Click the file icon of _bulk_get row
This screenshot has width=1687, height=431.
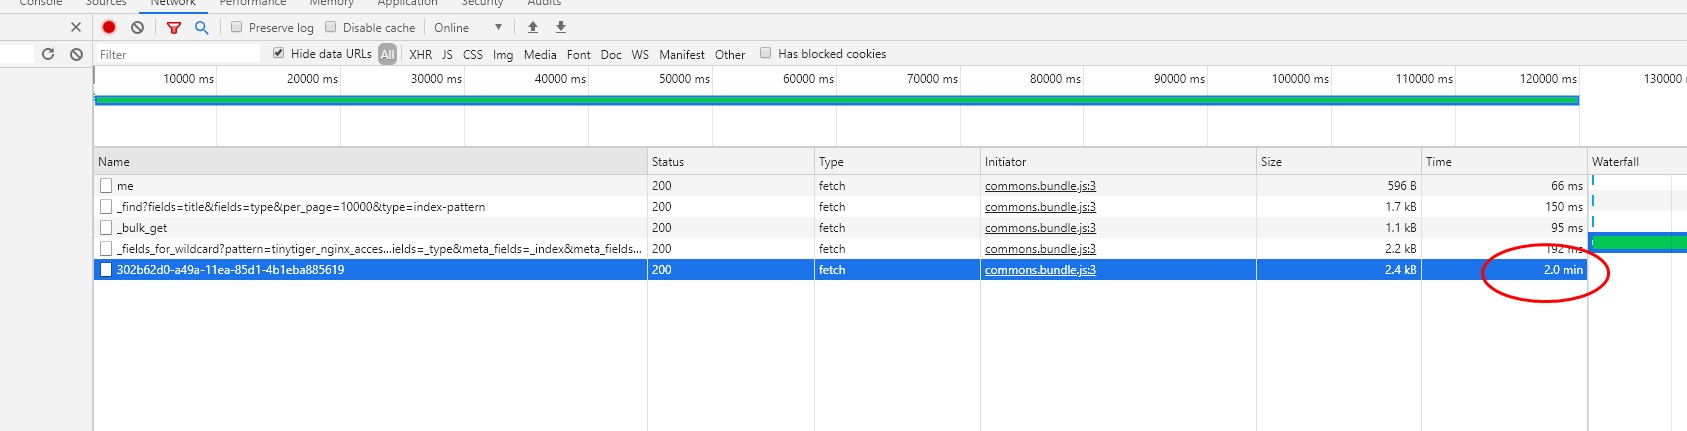106,228
